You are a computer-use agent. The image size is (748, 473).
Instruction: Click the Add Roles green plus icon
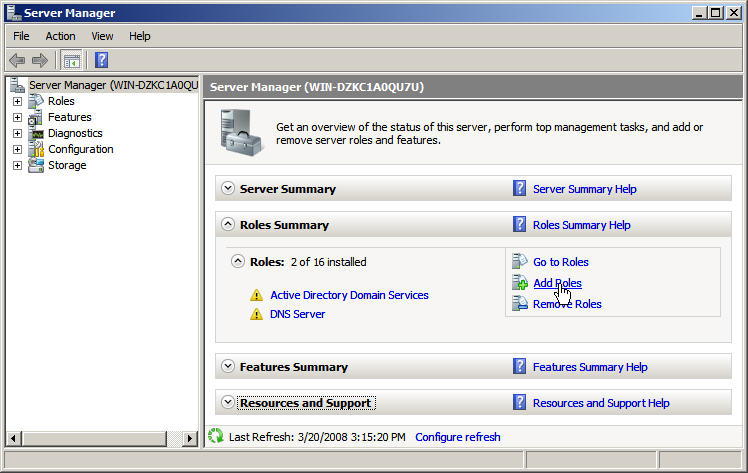520,282
